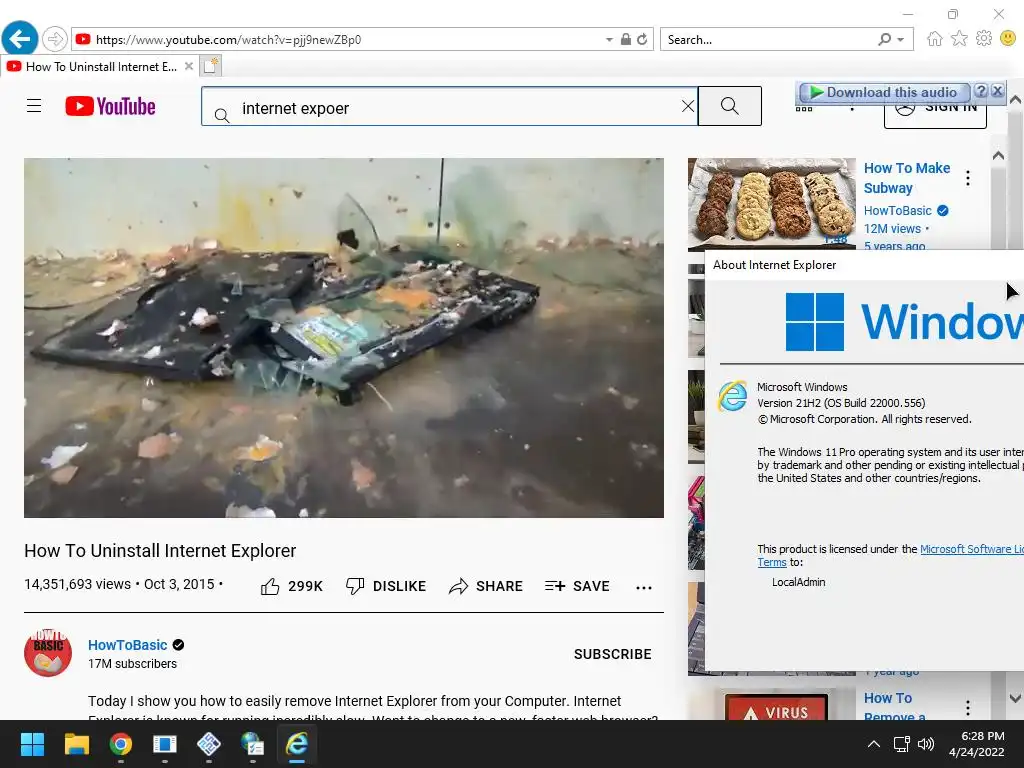Switch to Internet Explorer taskbar icon
The width and height of the screenshot is (1024, 768).
coord(296,744)
